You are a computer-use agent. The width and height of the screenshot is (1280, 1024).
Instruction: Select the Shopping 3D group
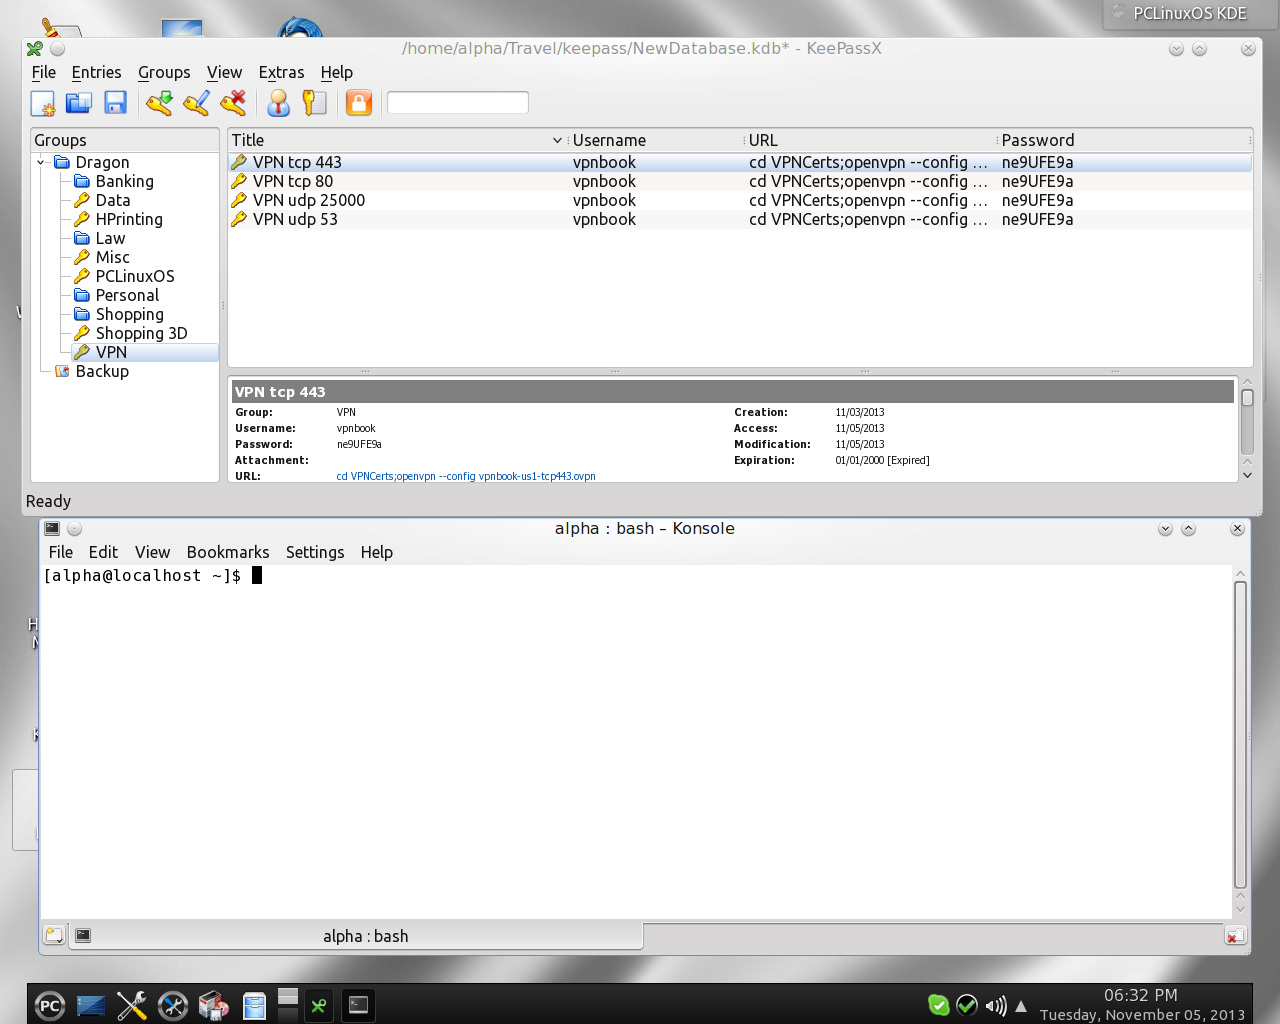141,333
